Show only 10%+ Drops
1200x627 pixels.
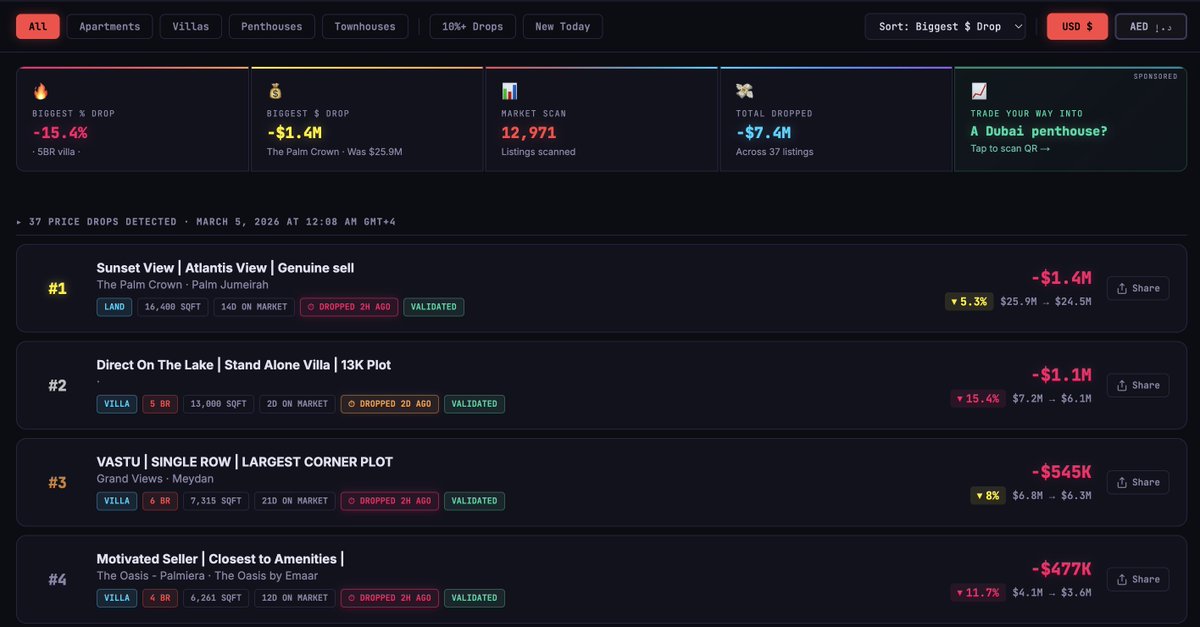473,27
